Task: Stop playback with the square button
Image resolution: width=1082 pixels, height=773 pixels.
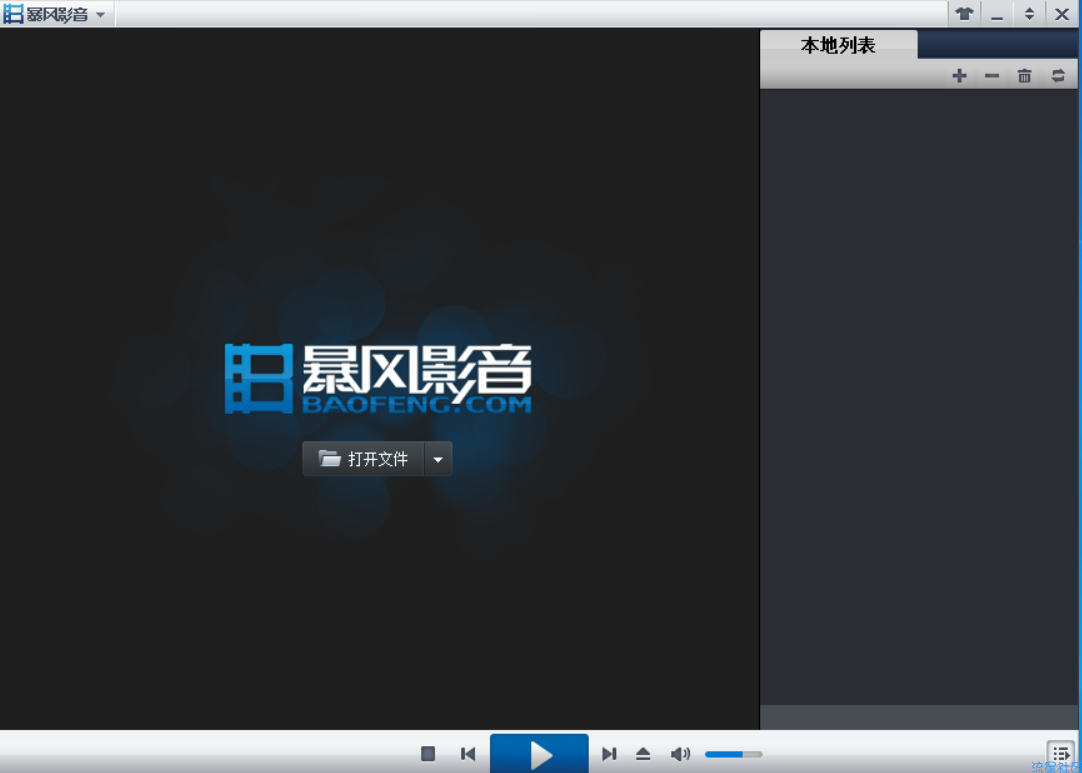Action: tap(428, 754)
